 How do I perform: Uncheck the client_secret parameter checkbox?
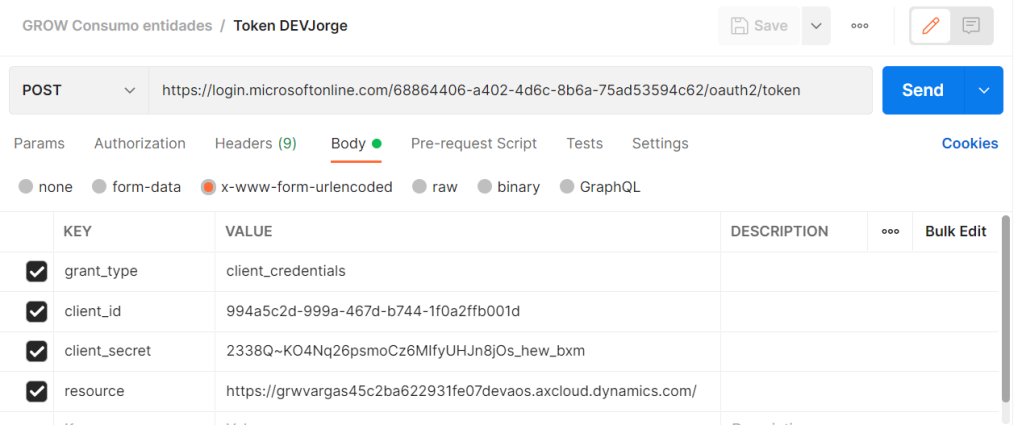click(37, 351)
